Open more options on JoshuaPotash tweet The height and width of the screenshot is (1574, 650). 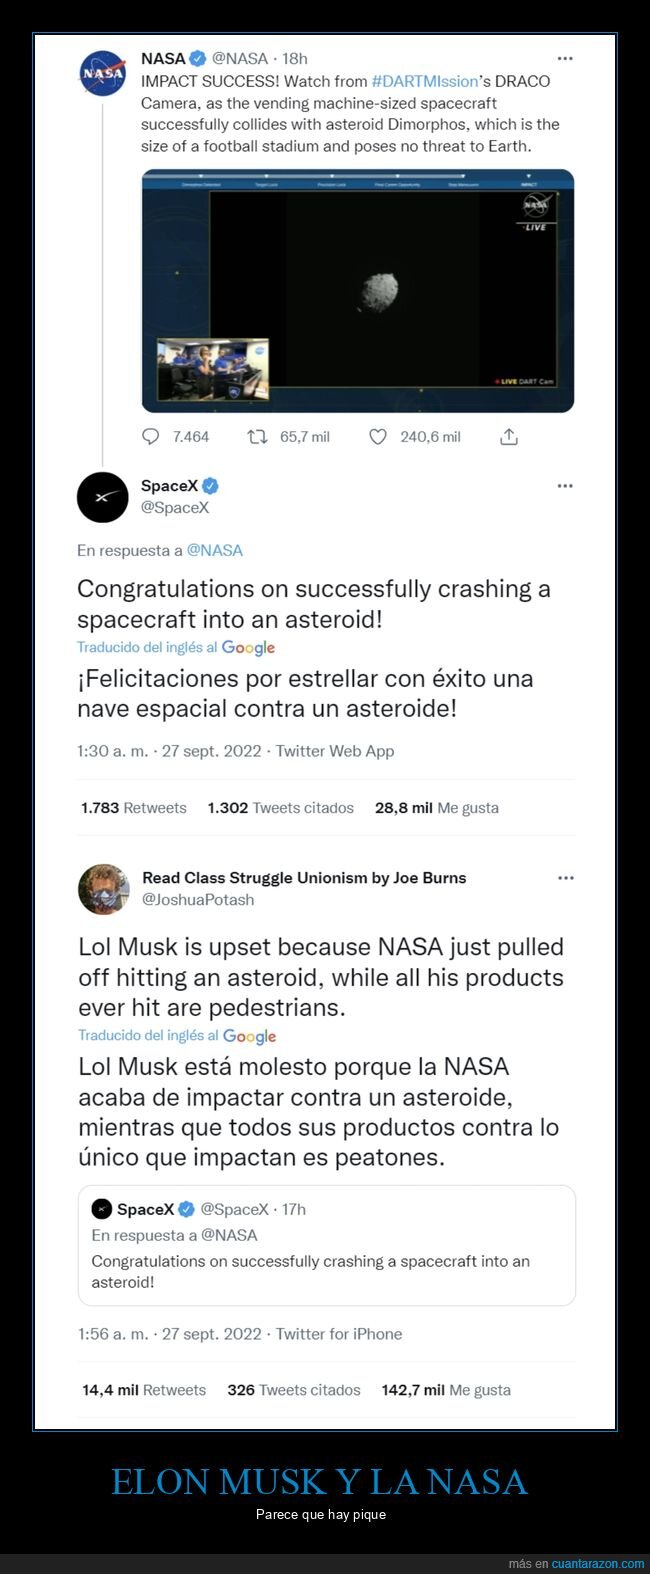[566, 878]
